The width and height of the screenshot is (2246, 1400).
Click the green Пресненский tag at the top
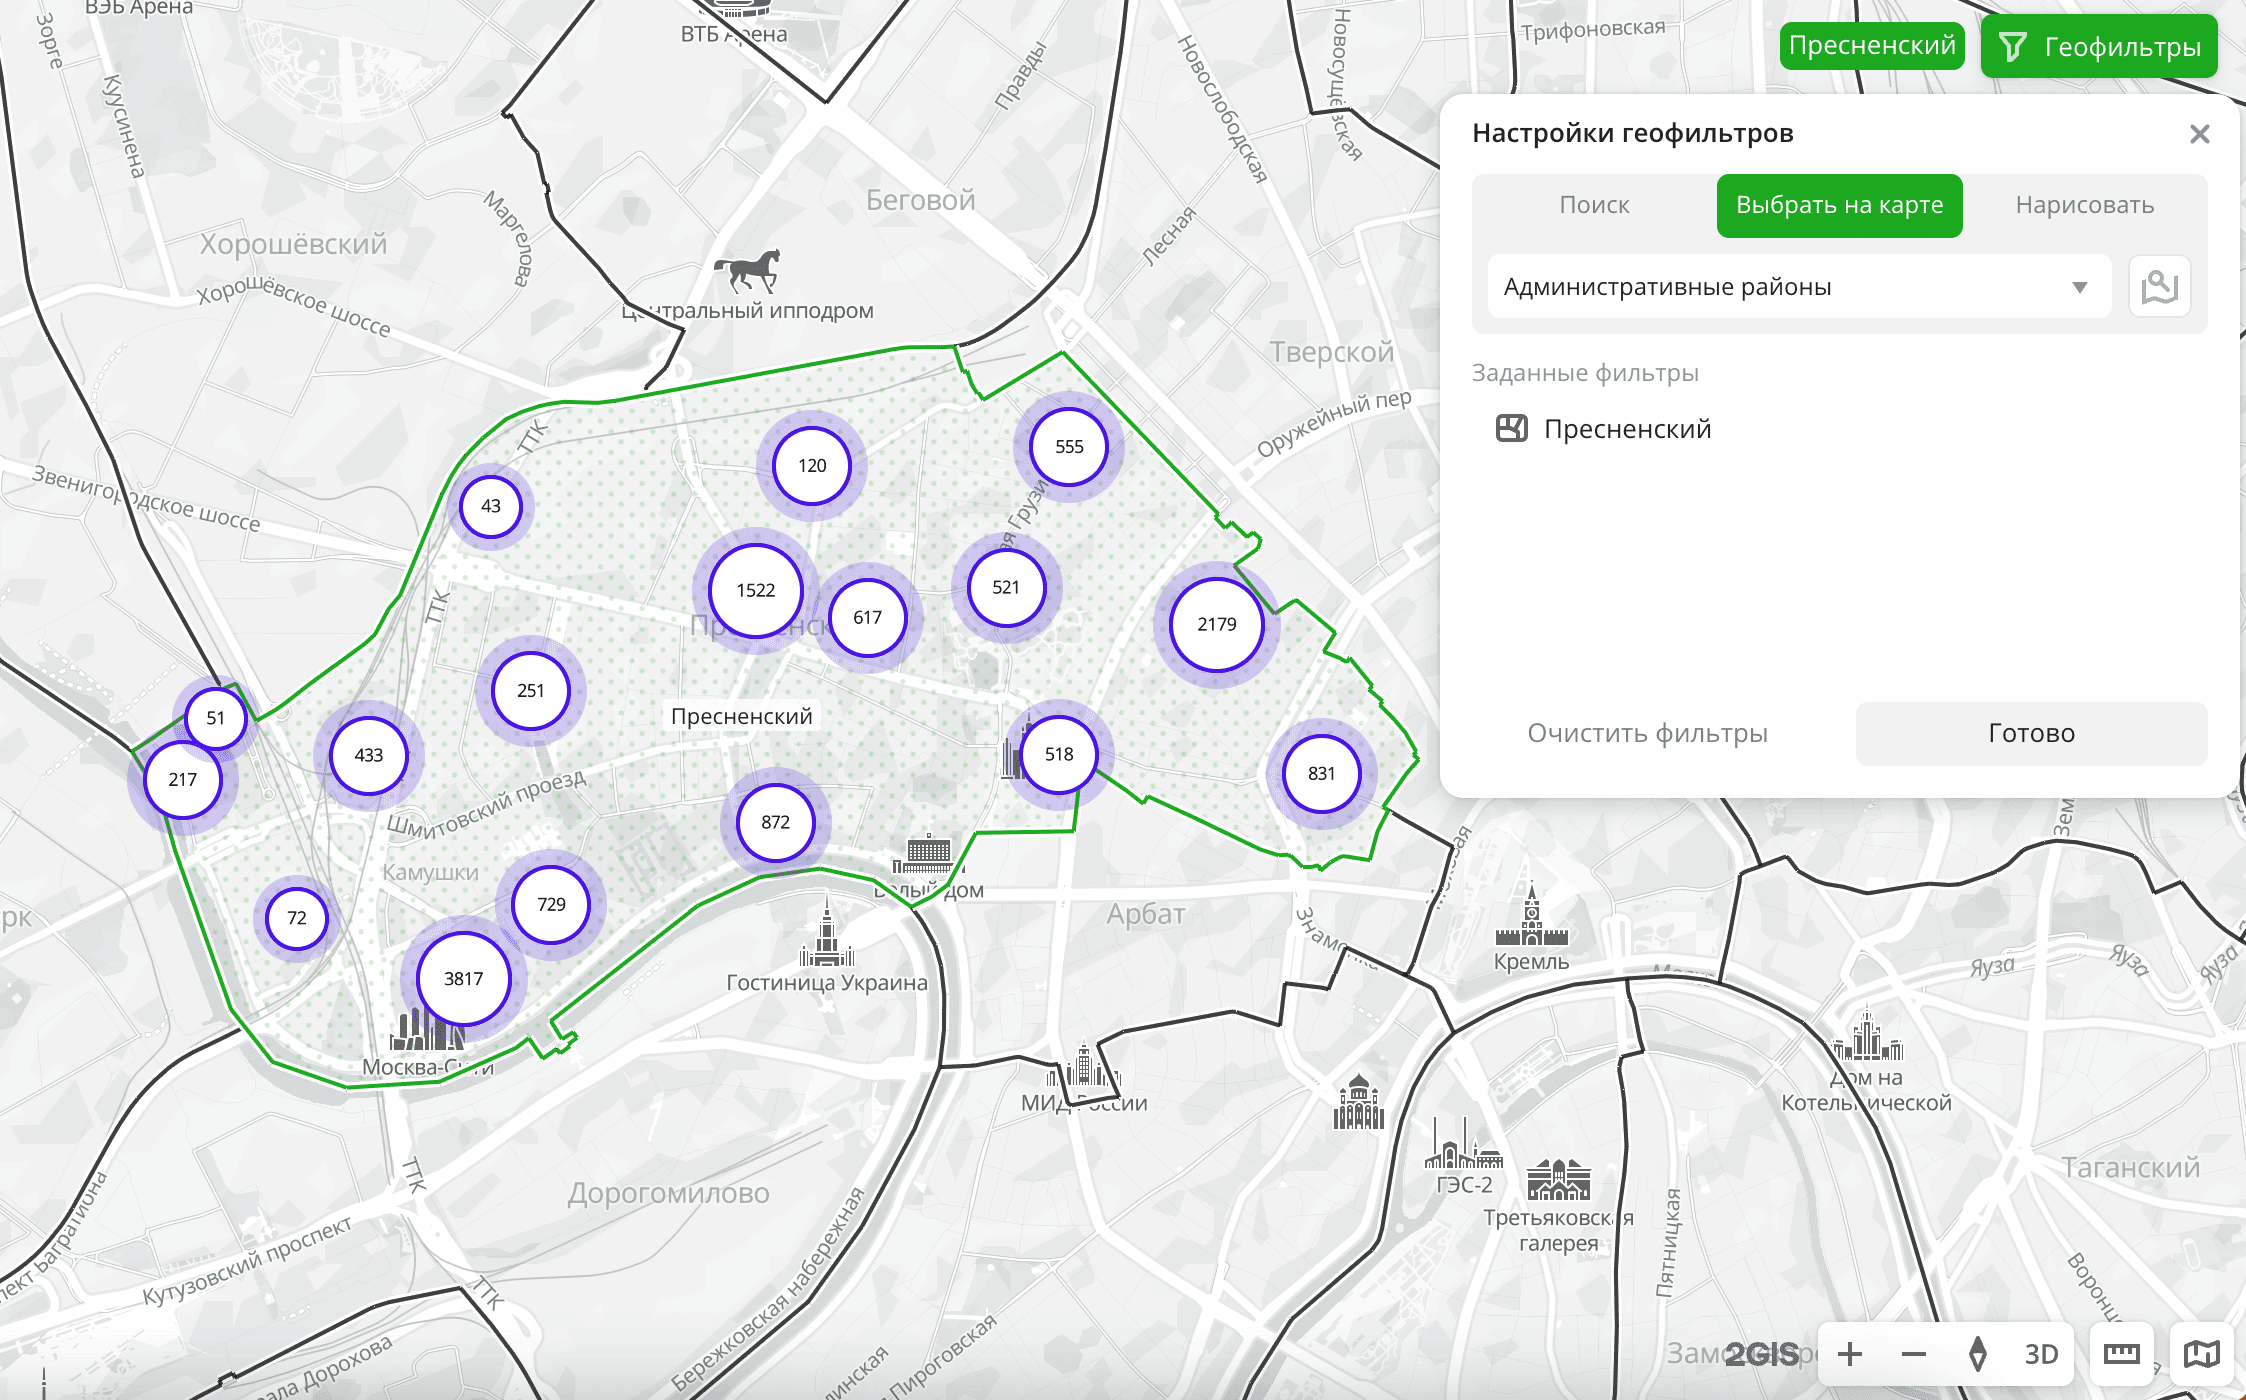click(x=1871, y=46)
